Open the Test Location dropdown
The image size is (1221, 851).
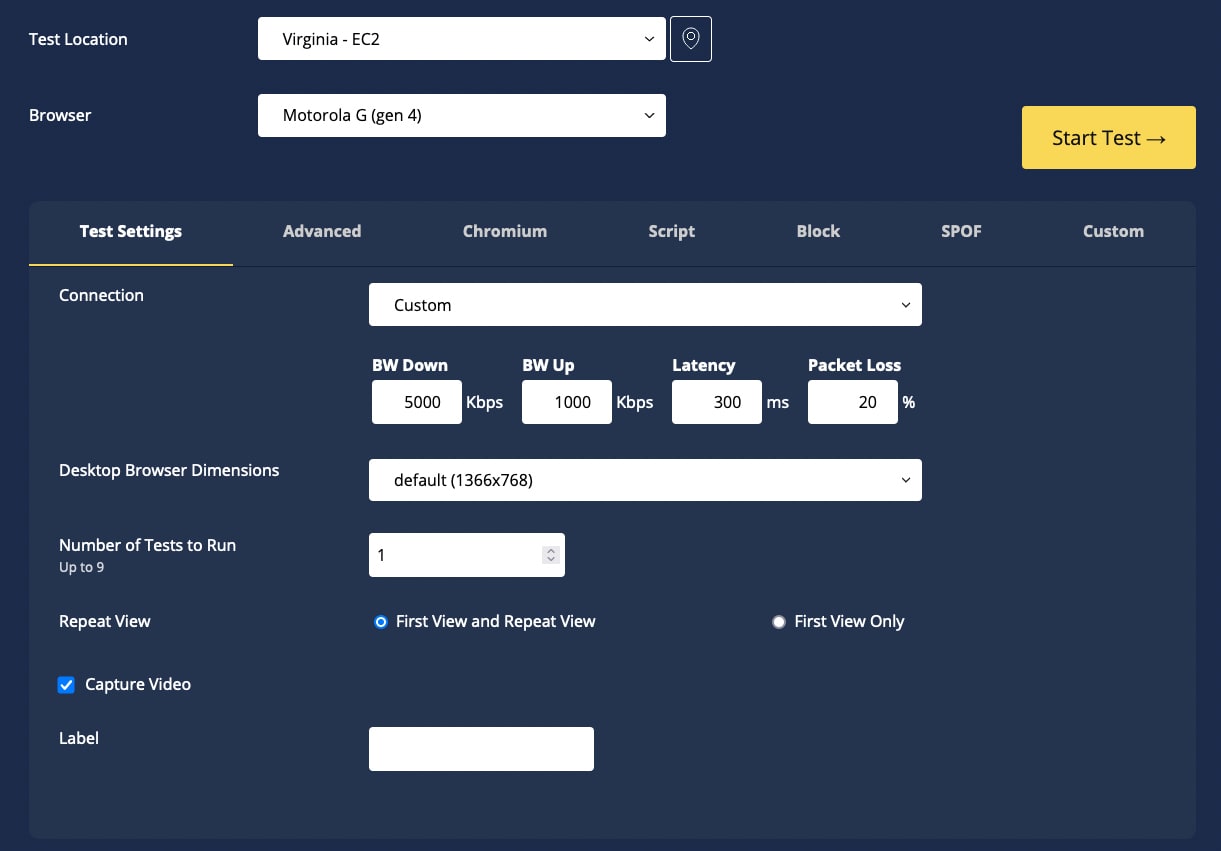461,39
